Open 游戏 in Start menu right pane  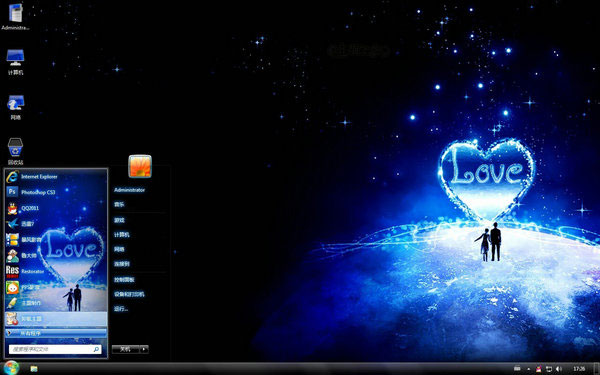coord(119,220)
